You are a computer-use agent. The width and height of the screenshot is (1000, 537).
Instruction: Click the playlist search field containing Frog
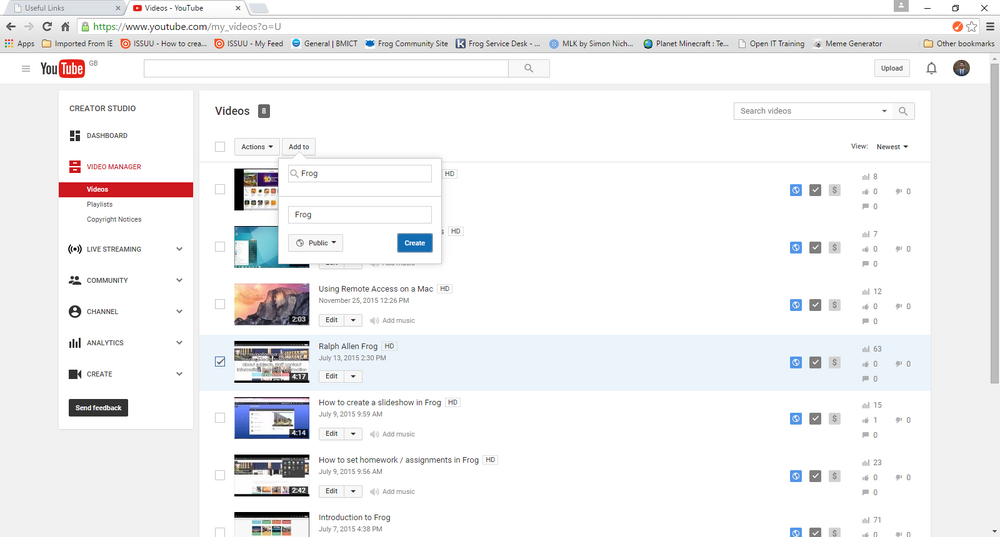pos(360,173)
